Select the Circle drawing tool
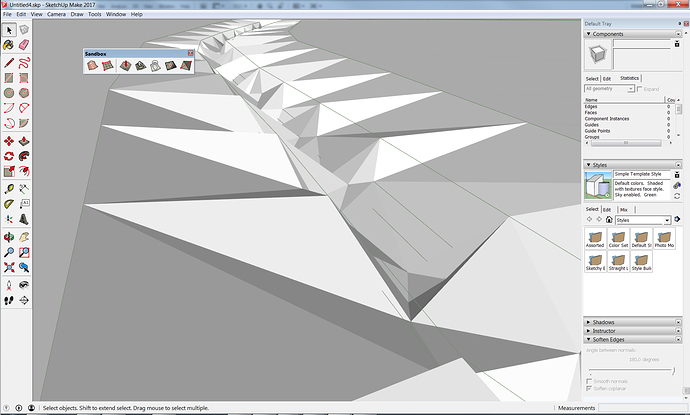 coord(9,93)
